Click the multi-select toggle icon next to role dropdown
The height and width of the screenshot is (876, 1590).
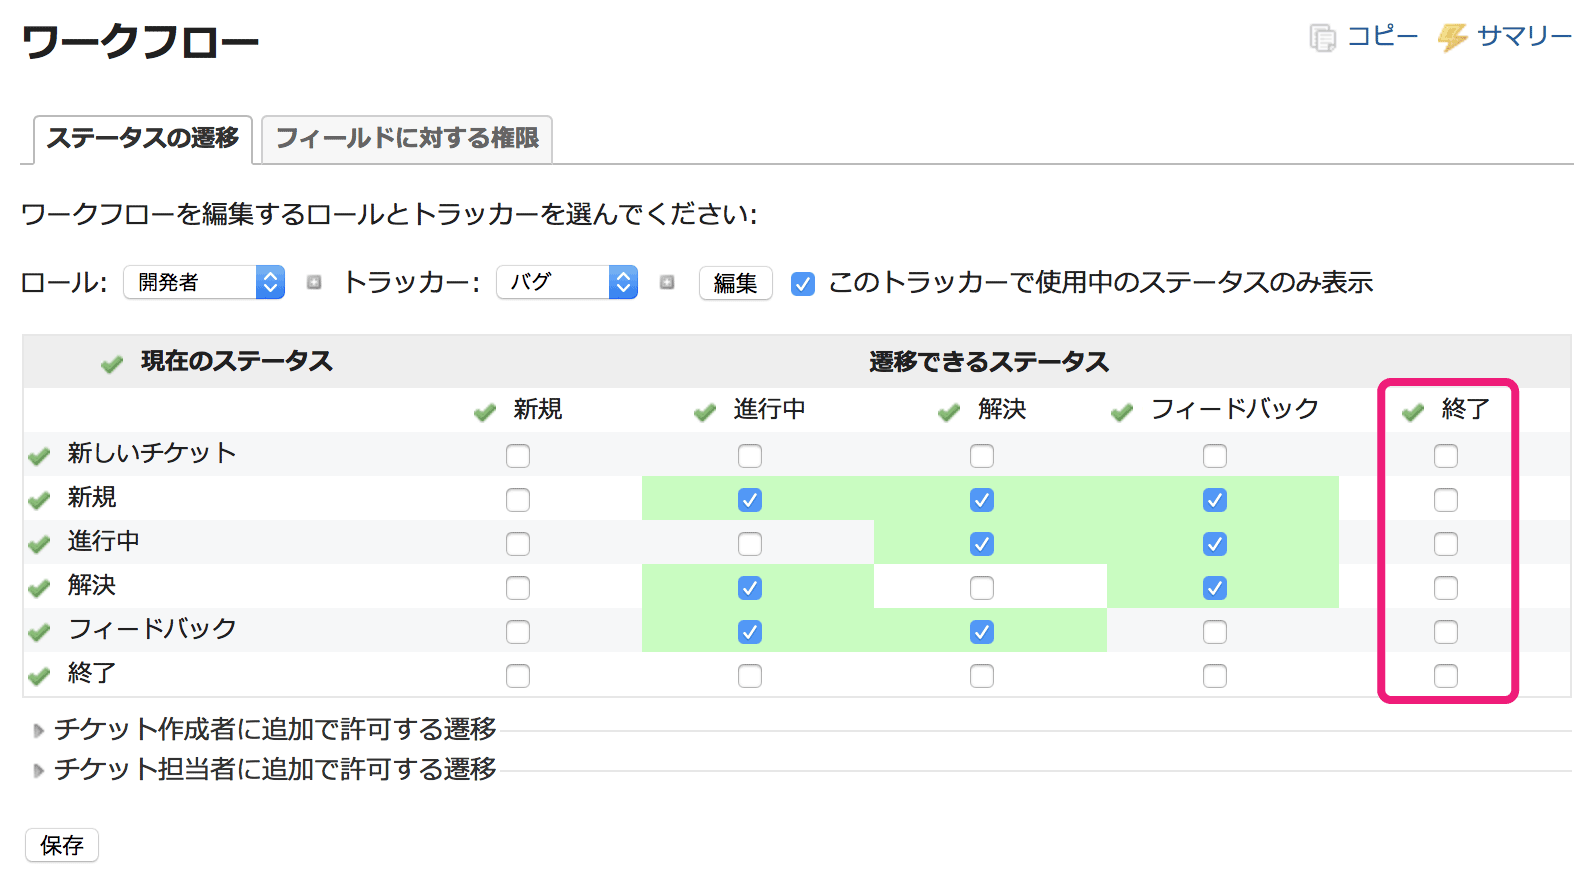pyautogui.click(x=314, y=283)
